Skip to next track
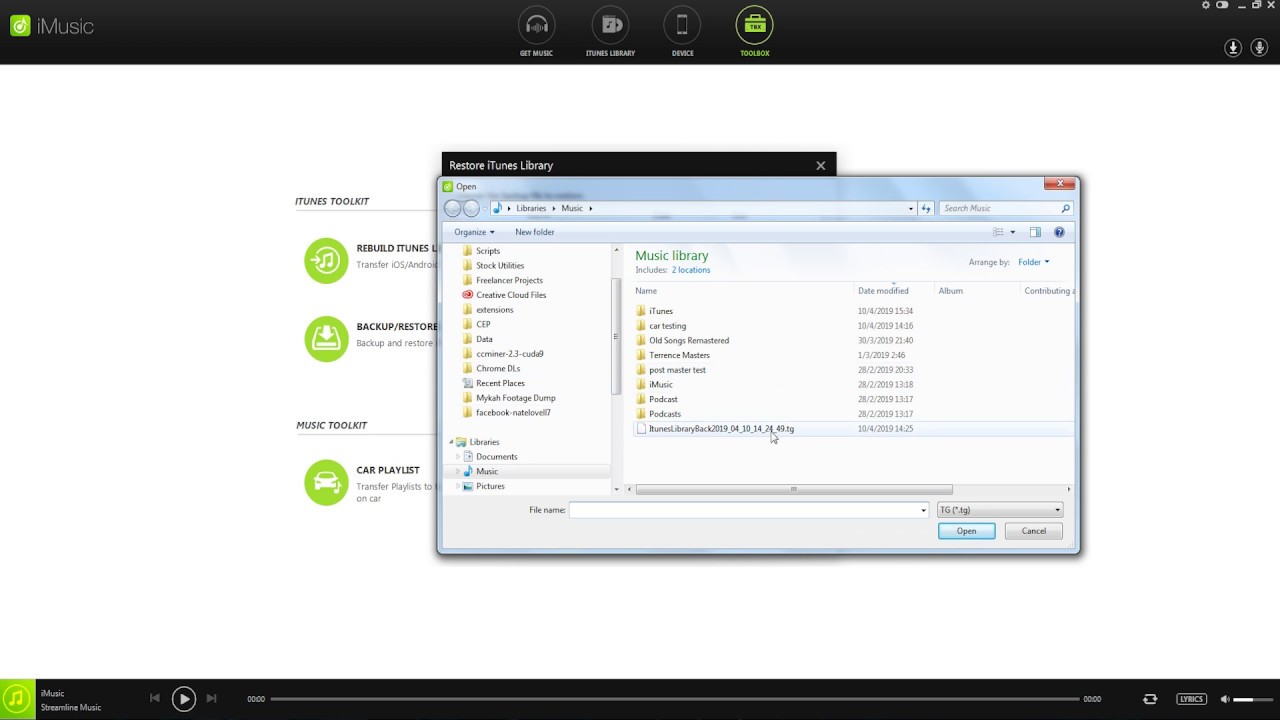 tap(211, 699)
